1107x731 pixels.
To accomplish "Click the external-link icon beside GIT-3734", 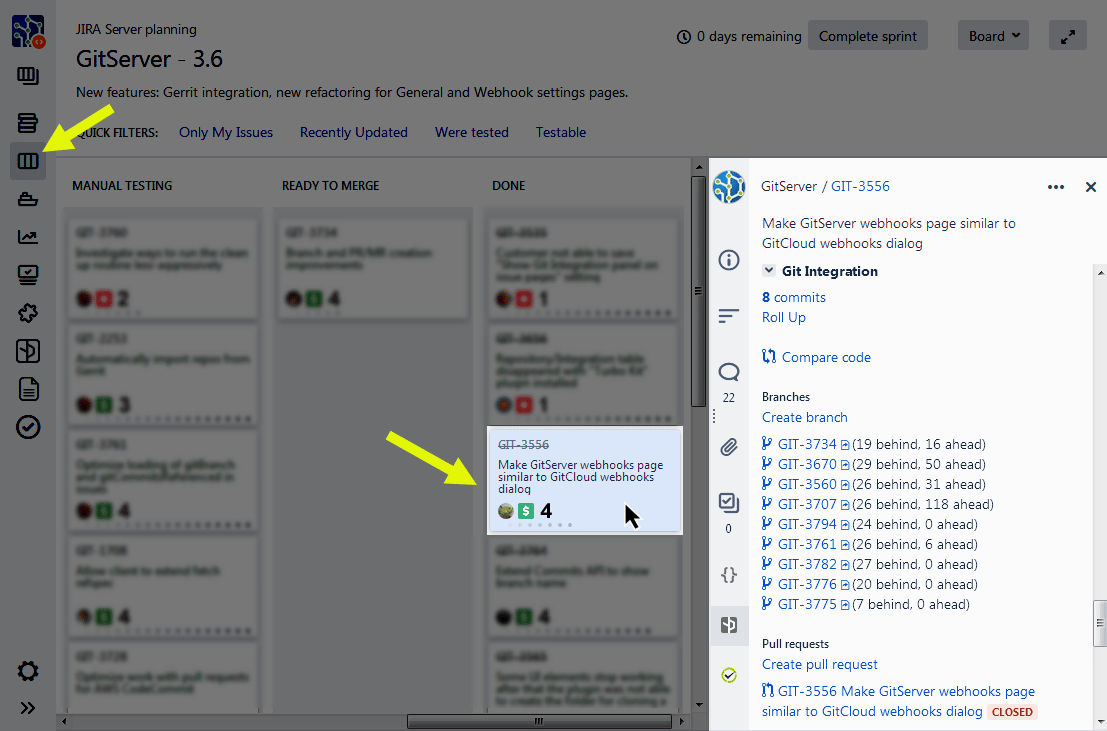I will [845, 446].
